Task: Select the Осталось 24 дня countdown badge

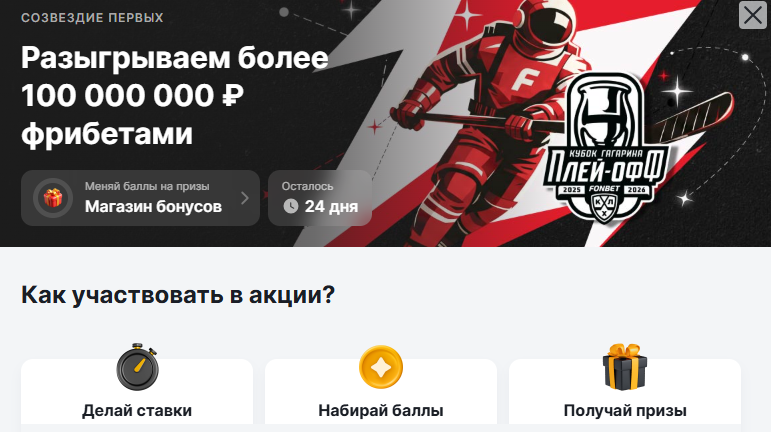Action: (320, 198)
